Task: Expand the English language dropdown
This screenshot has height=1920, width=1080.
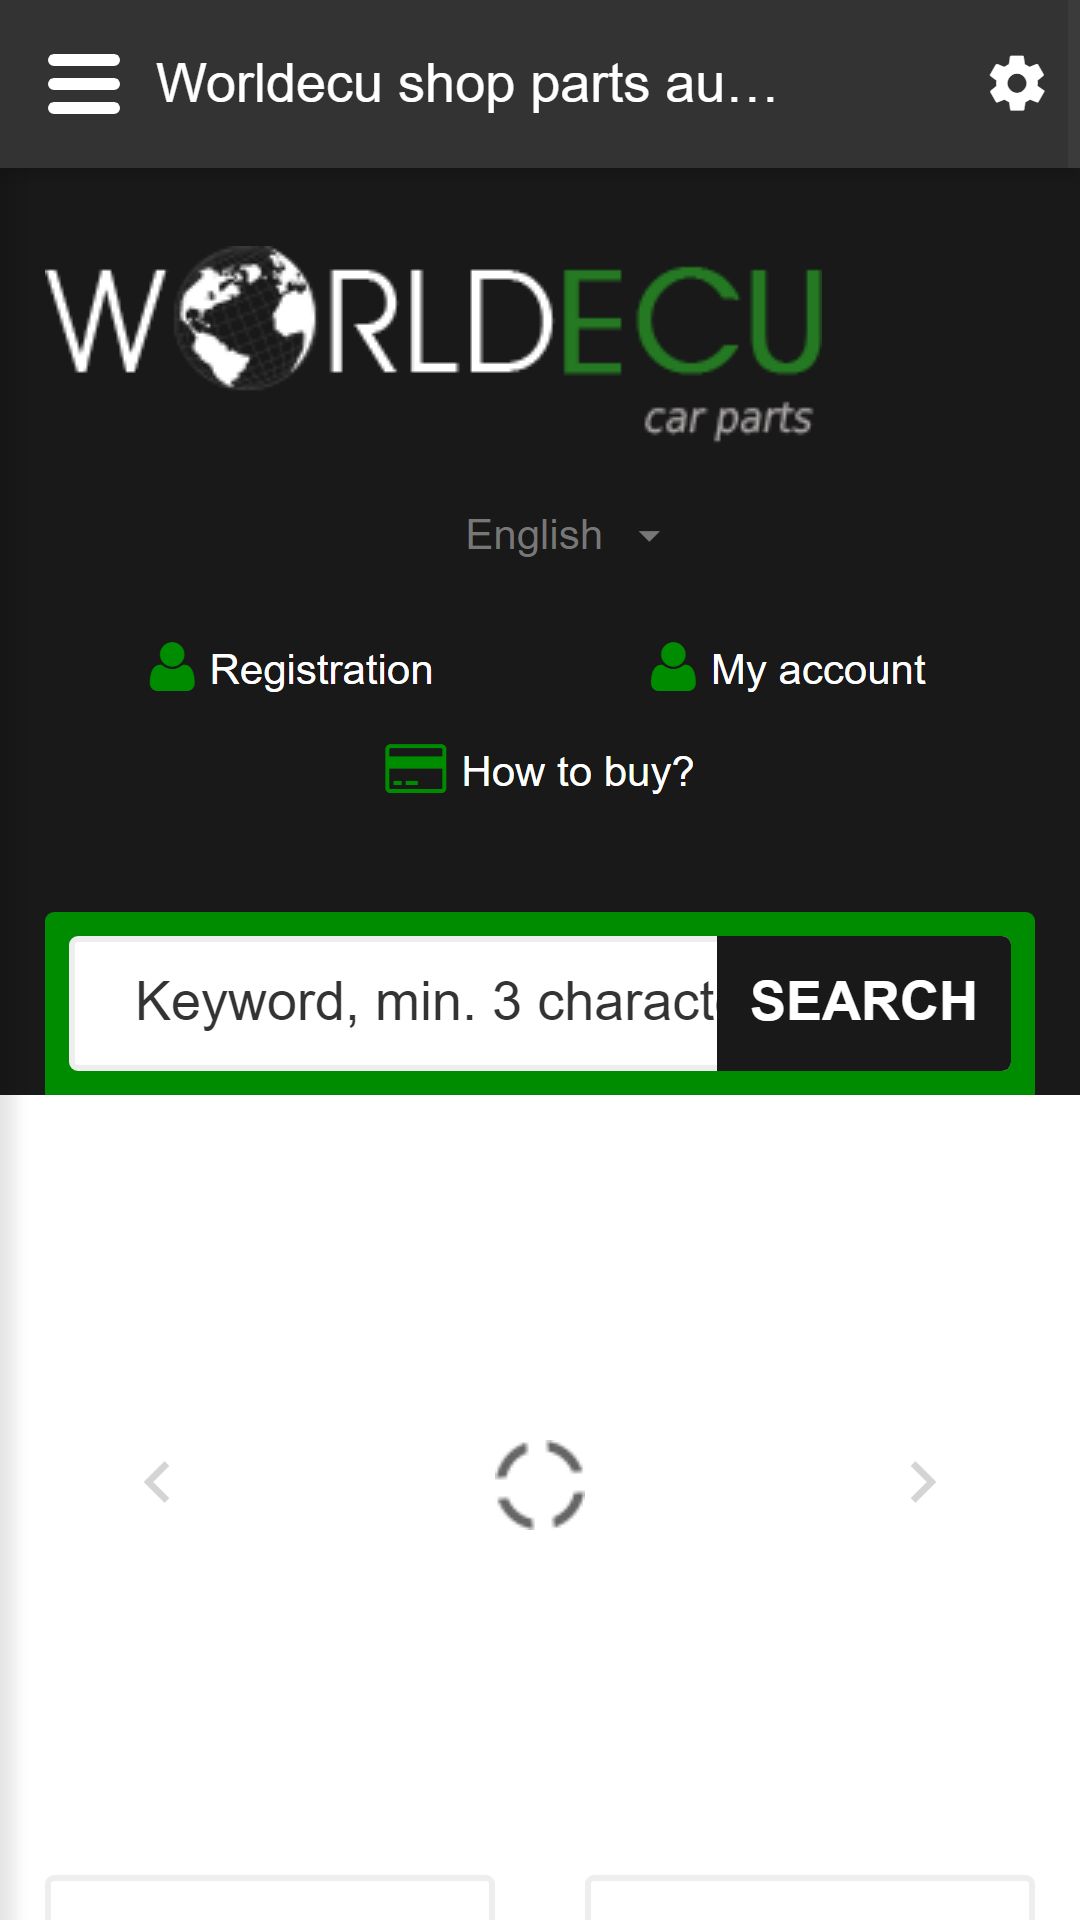Action: 563,535
